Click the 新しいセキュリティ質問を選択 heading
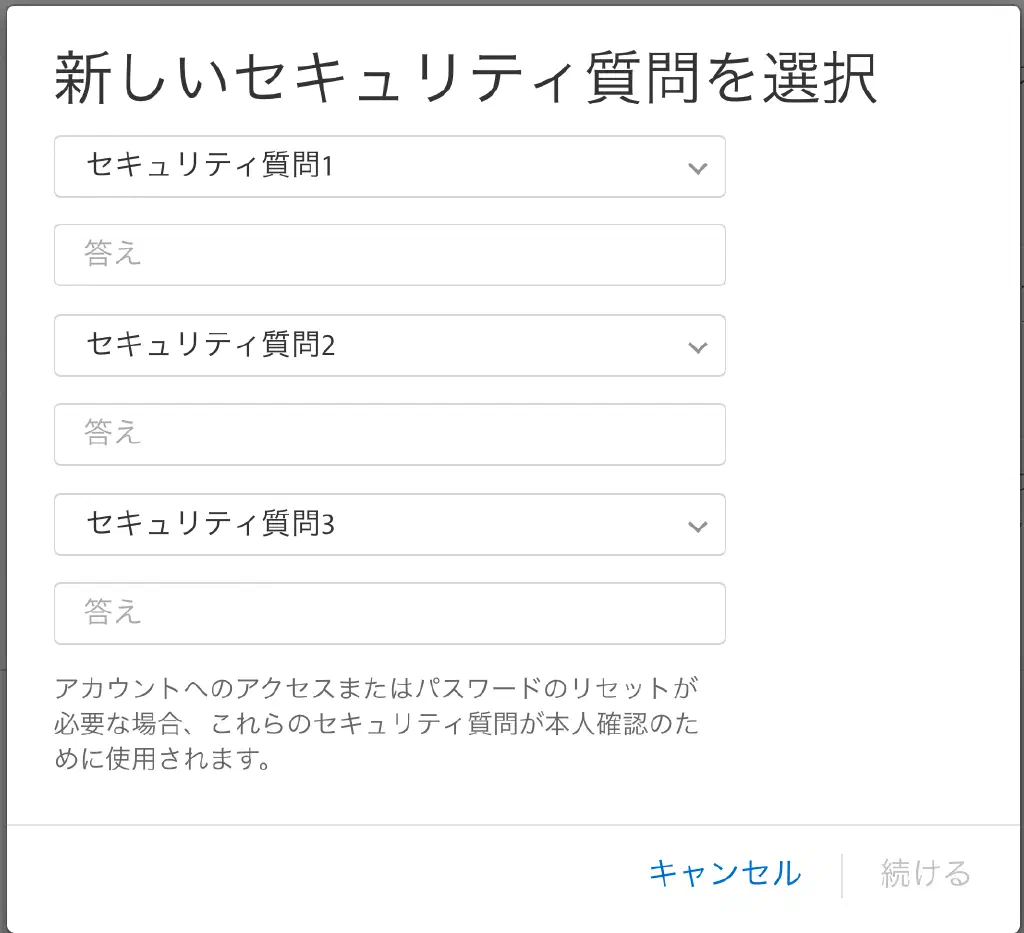1024x933 pixels. [465, 80]
